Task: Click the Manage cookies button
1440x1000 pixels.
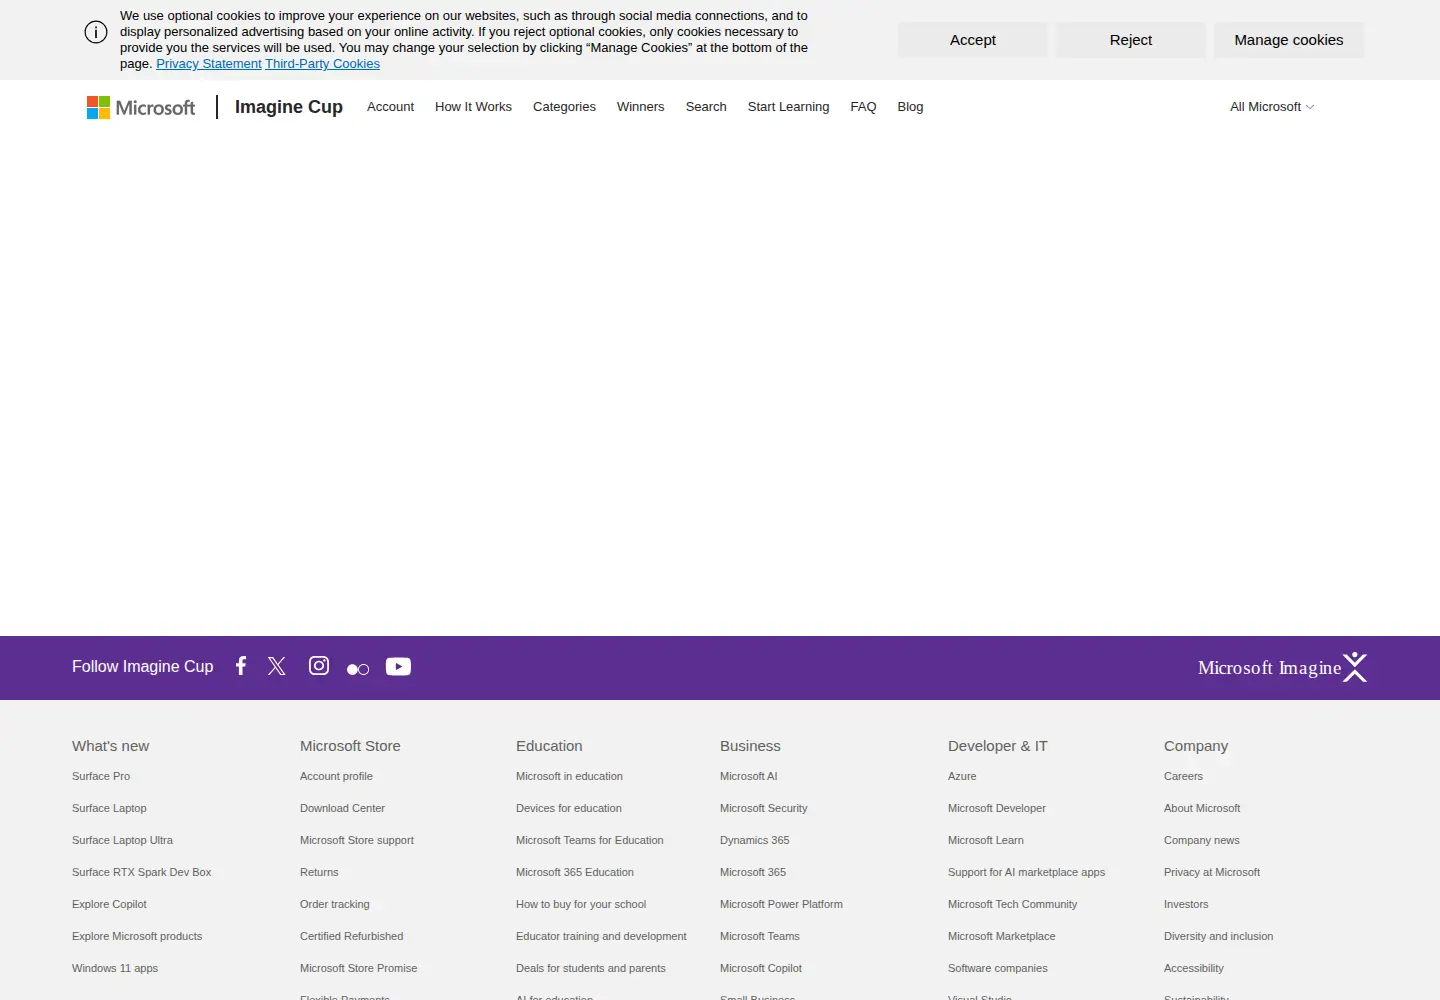Action: pos(1289,40)
